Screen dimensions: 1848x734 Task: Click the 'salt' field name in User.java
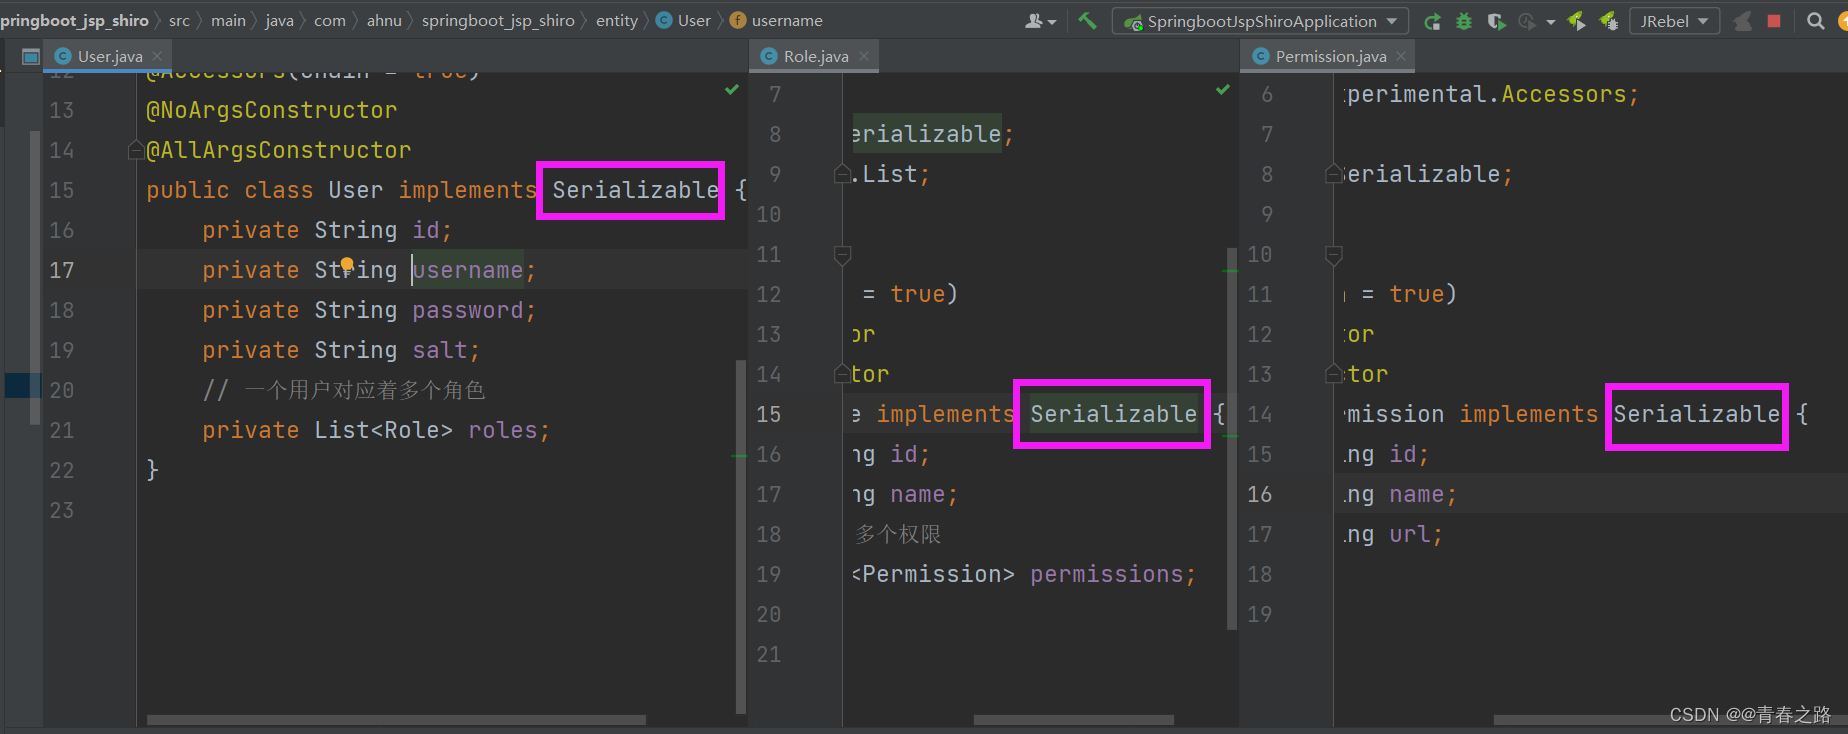(x=439, y=350)
